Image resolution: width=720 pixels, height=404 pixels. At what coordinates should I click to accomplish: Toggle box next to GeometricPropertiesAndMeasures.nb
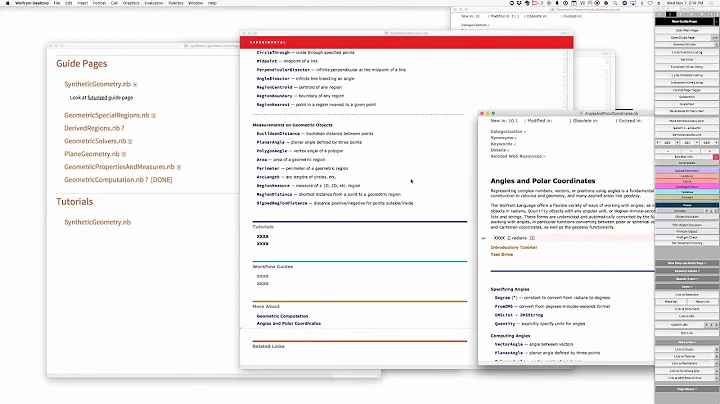[x=179, y=167]
